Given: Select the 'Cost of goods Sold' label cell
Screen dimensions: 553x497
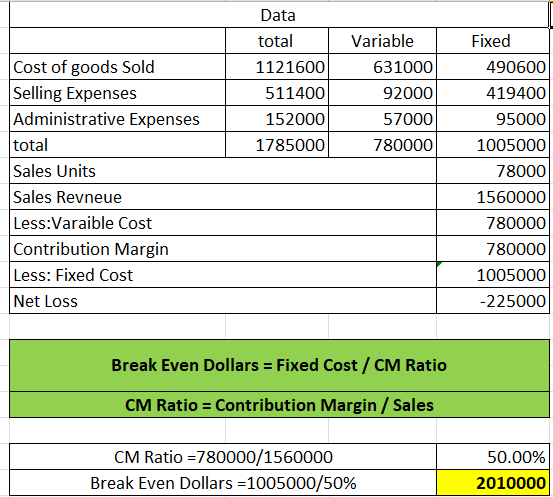Looking at the screenshot, I should (x=117, y=67).
